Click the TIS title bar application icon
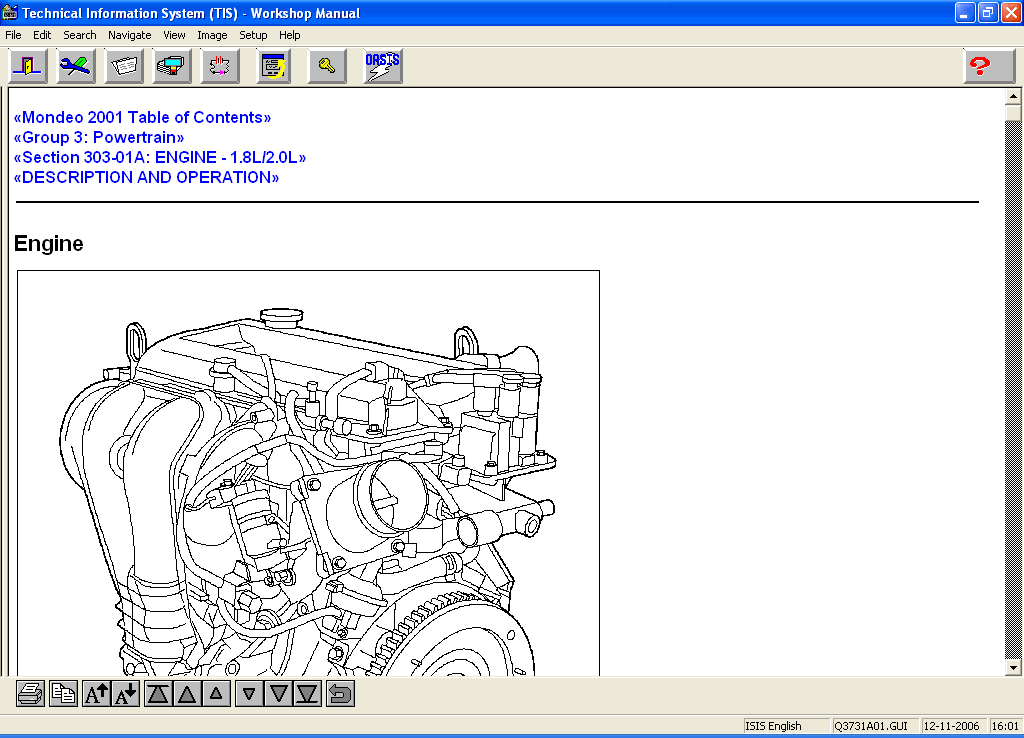This screenshot has height=738, width=1024. pyautogui.click(x=10, y=13)
